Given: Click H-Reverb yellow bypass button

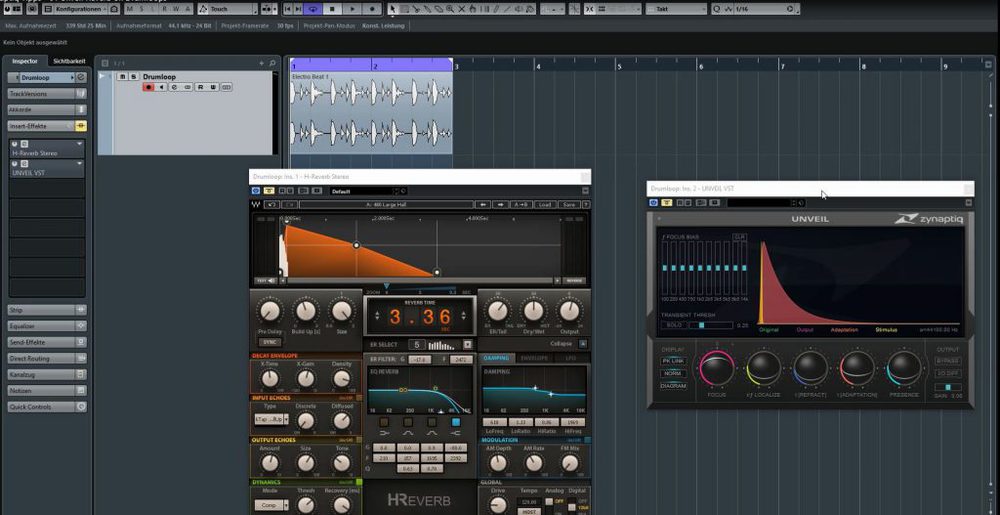Looking at the screenshot, I should pyautogui.click(x=269, y=191).
